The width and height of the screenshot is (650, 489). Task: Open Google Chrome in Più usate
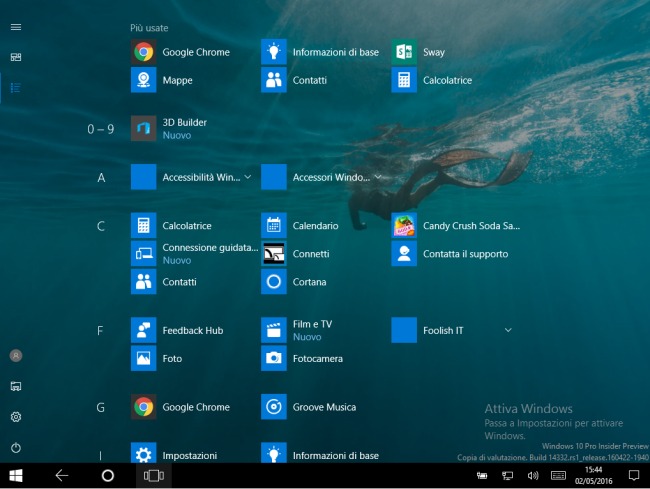coord(181,52)
